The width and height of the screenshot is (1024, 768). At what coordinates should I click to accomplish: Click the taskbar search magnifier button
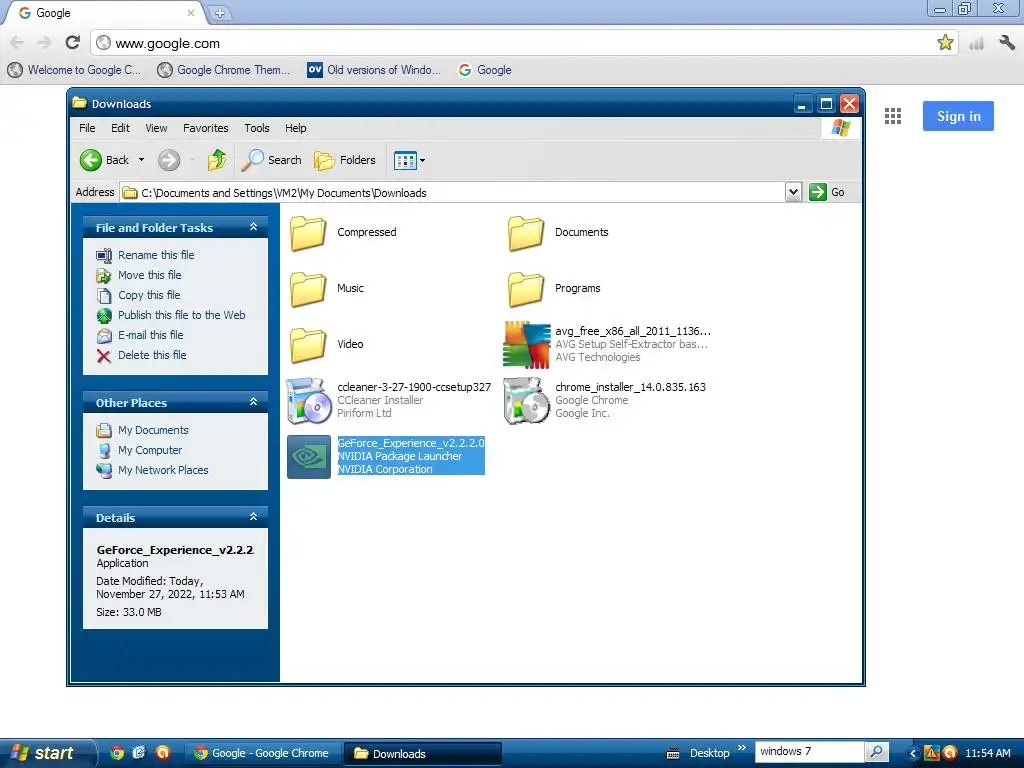click(876, 752)
